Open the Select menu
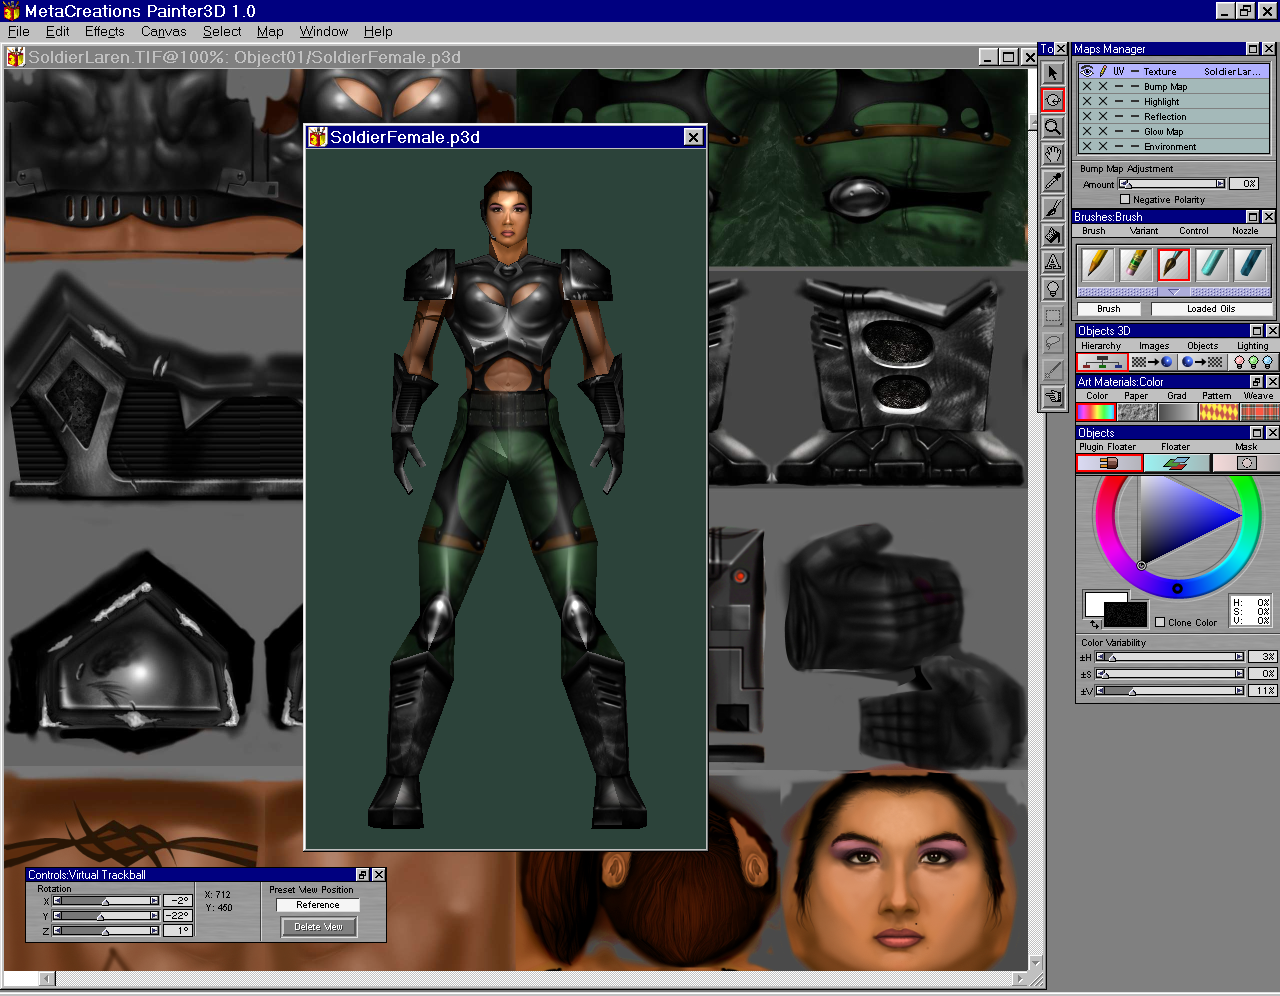This screenshot has width=1280, height=996. coord(222,32)
